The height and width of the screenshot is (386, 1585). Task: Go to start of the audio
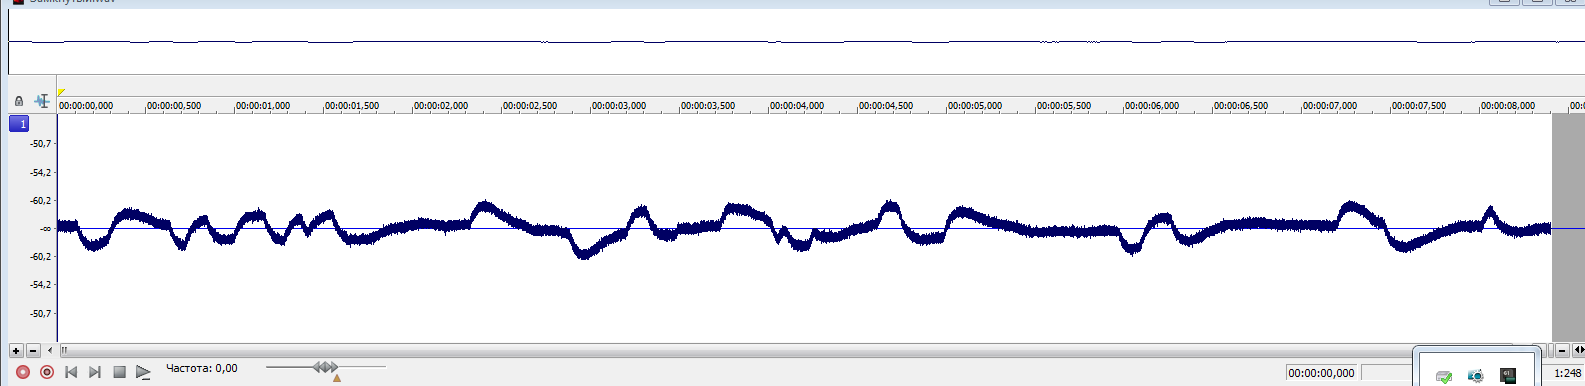click(71, 372)
